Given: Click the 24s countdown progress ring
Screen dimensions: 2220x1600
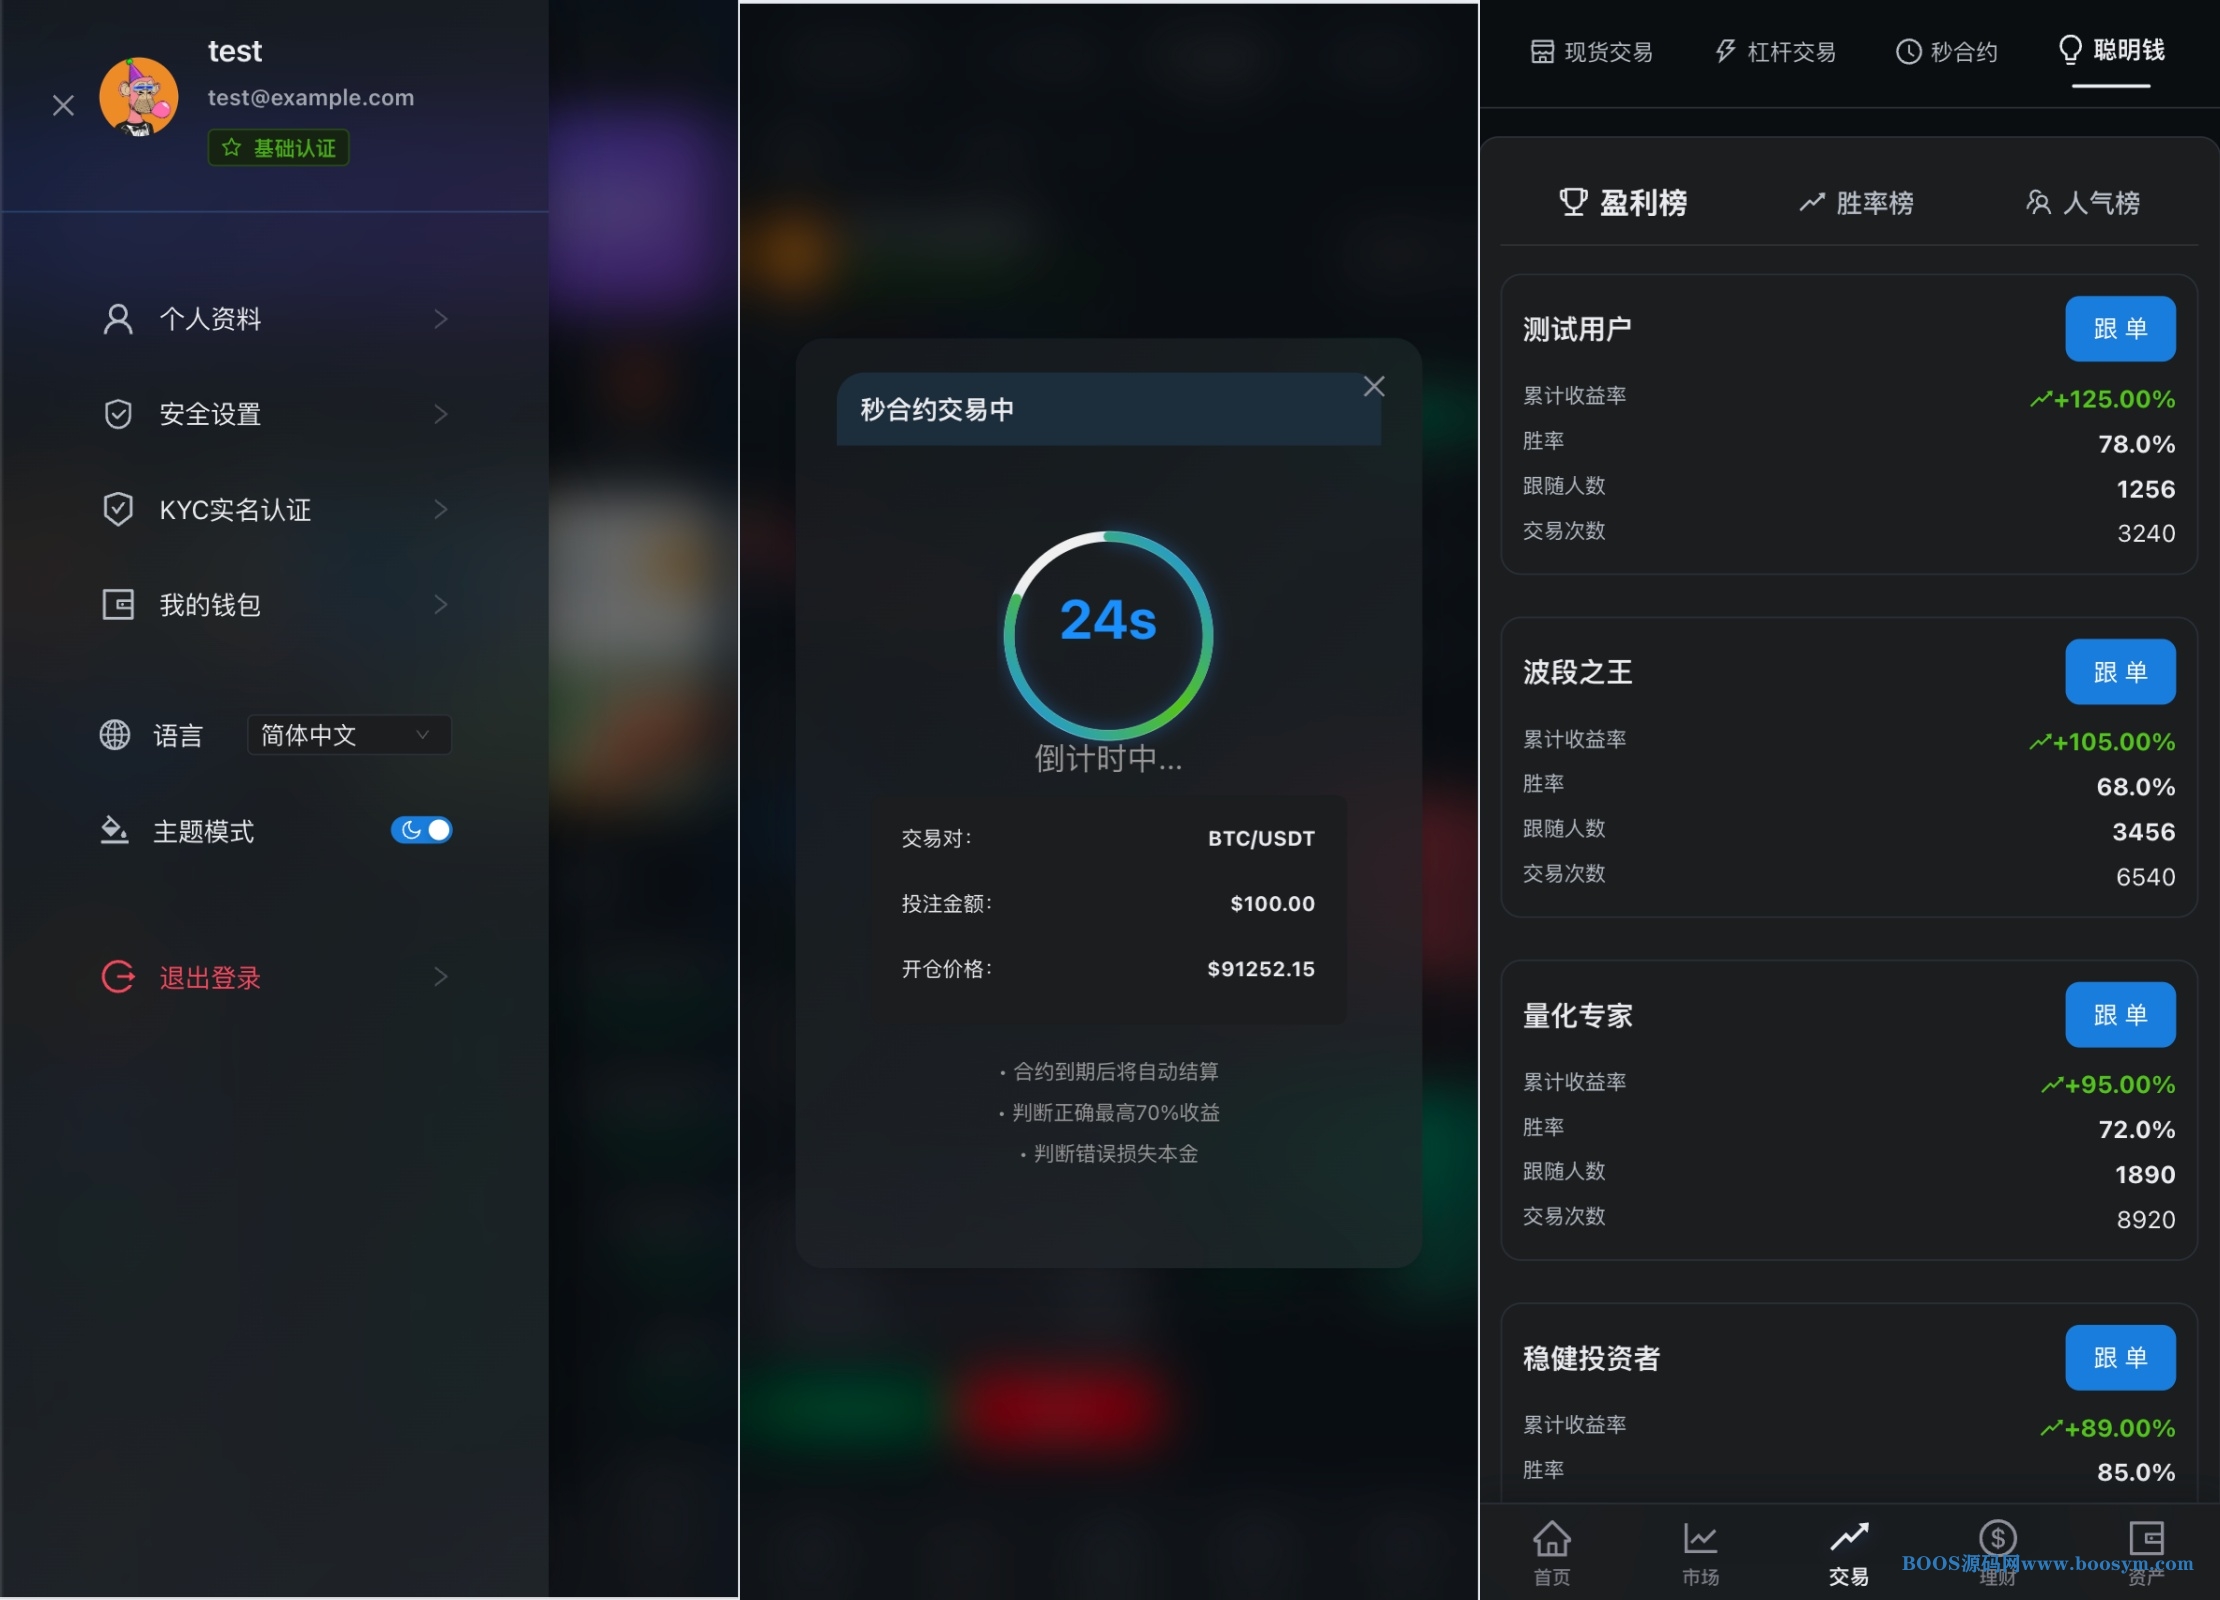Looking at the screenshot, I should (1108, 635).
